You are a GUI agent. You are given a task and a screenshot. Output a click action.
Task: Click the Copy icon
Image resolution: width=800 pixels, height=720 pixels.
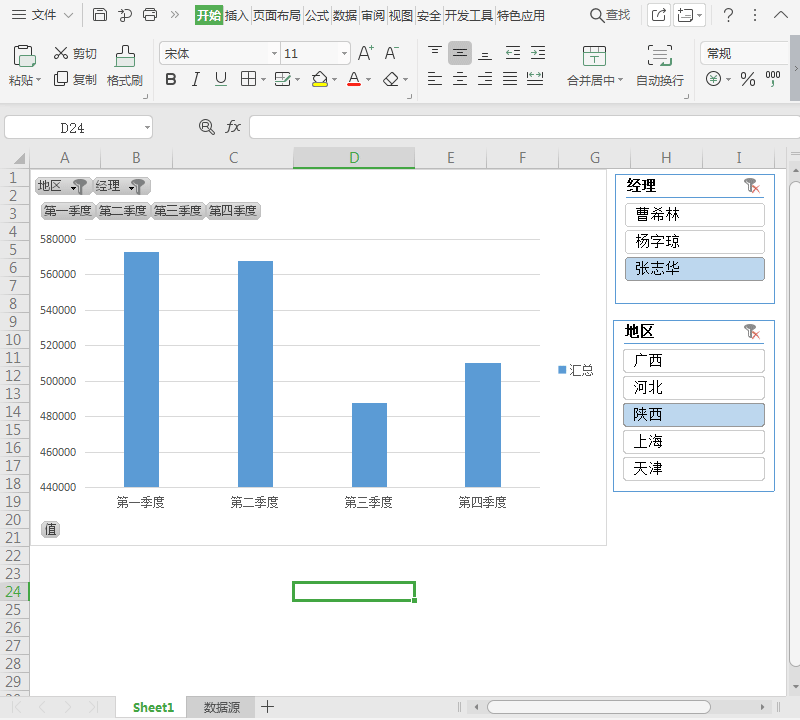pyautogui.click(x=61, y=79)
